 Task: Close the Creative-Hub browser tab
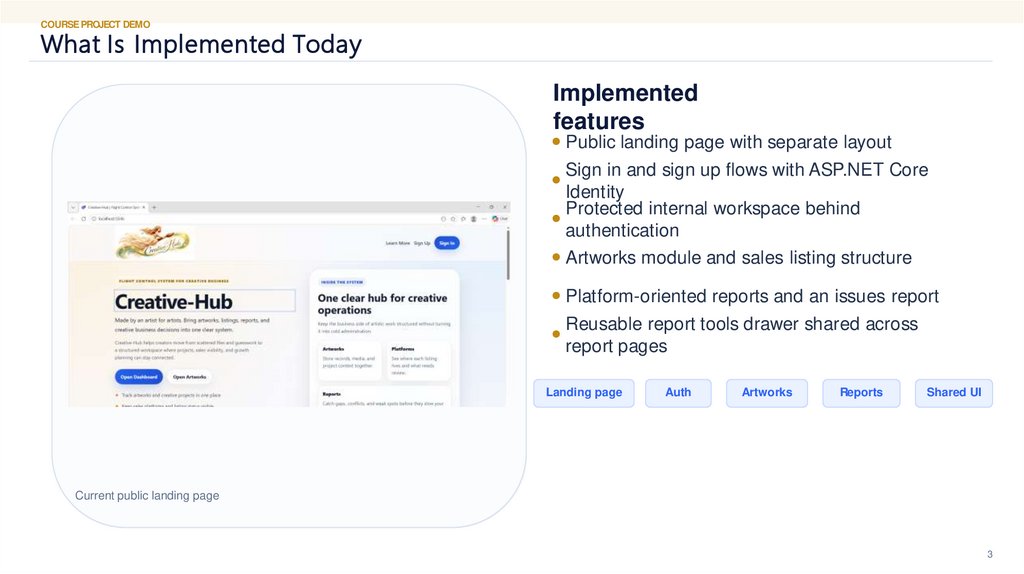pyautogui.click(x=144, y=206)
